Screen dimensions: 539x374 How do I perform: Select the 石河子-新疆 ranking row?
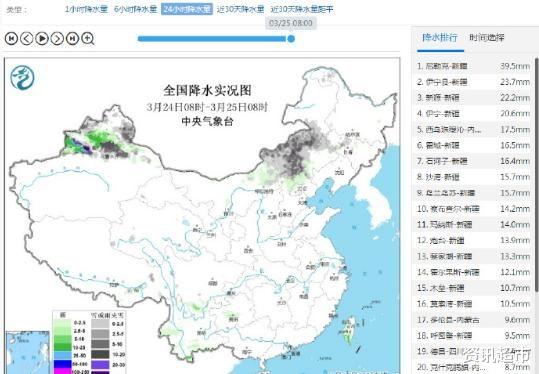(473, 161)
